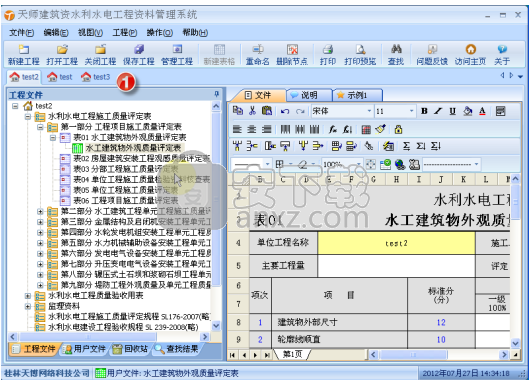Open the 帮助(H) menu
Screen dimensions: 531x384
(195, 33)
